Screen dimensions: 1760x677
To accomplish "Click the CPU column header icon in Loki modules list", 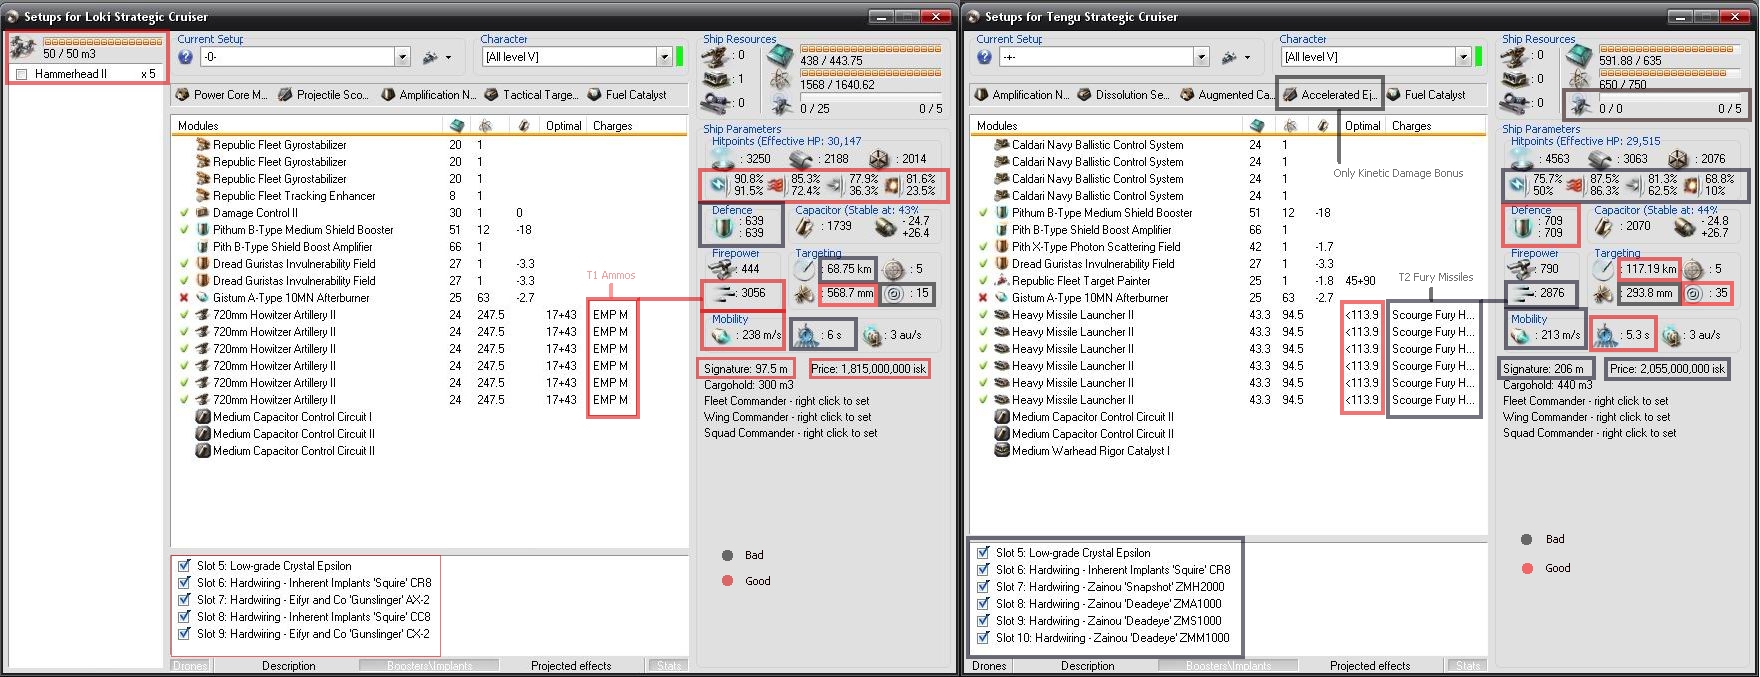I will click(457, 126).
